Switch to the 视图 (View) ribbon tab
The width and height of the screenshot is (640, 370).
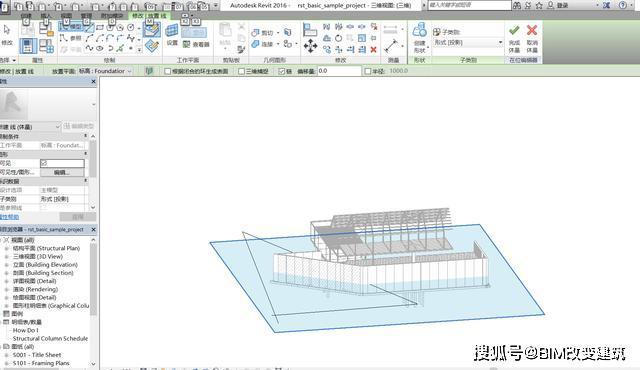click(x=66, y=16)
